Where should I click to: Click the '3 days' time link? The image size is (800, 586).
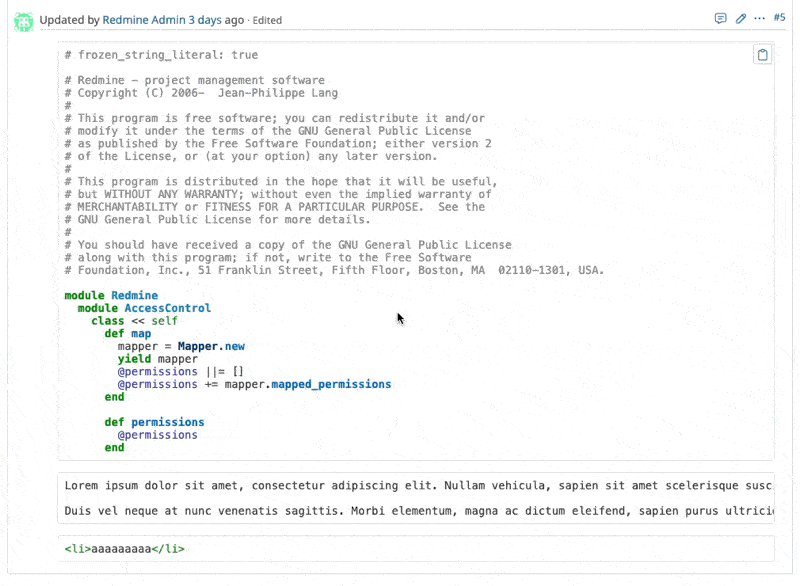click(x=205, y=20)
